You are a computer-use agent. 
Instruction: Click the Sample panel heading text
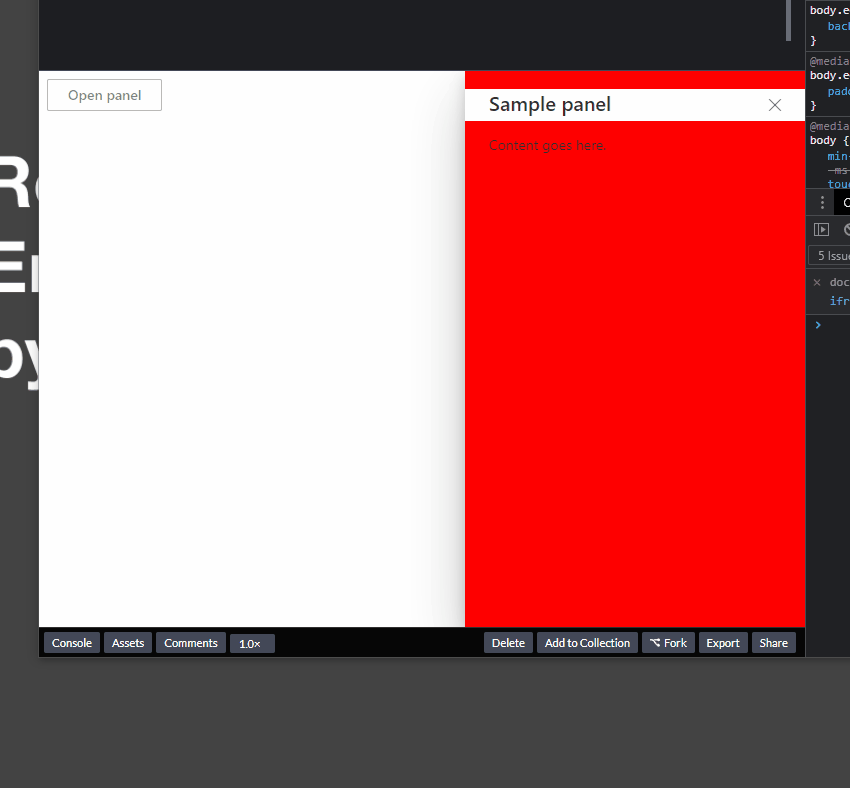550,105
